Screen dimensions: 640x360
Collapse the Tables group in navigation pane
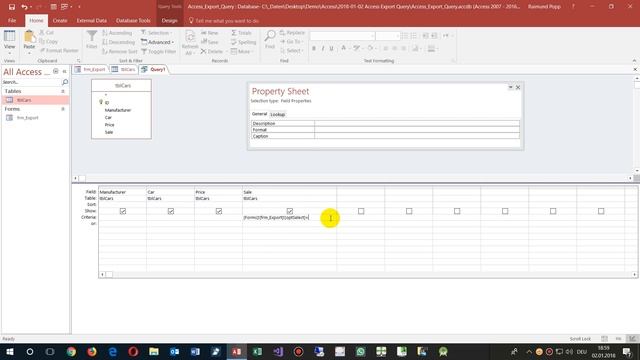63,91
